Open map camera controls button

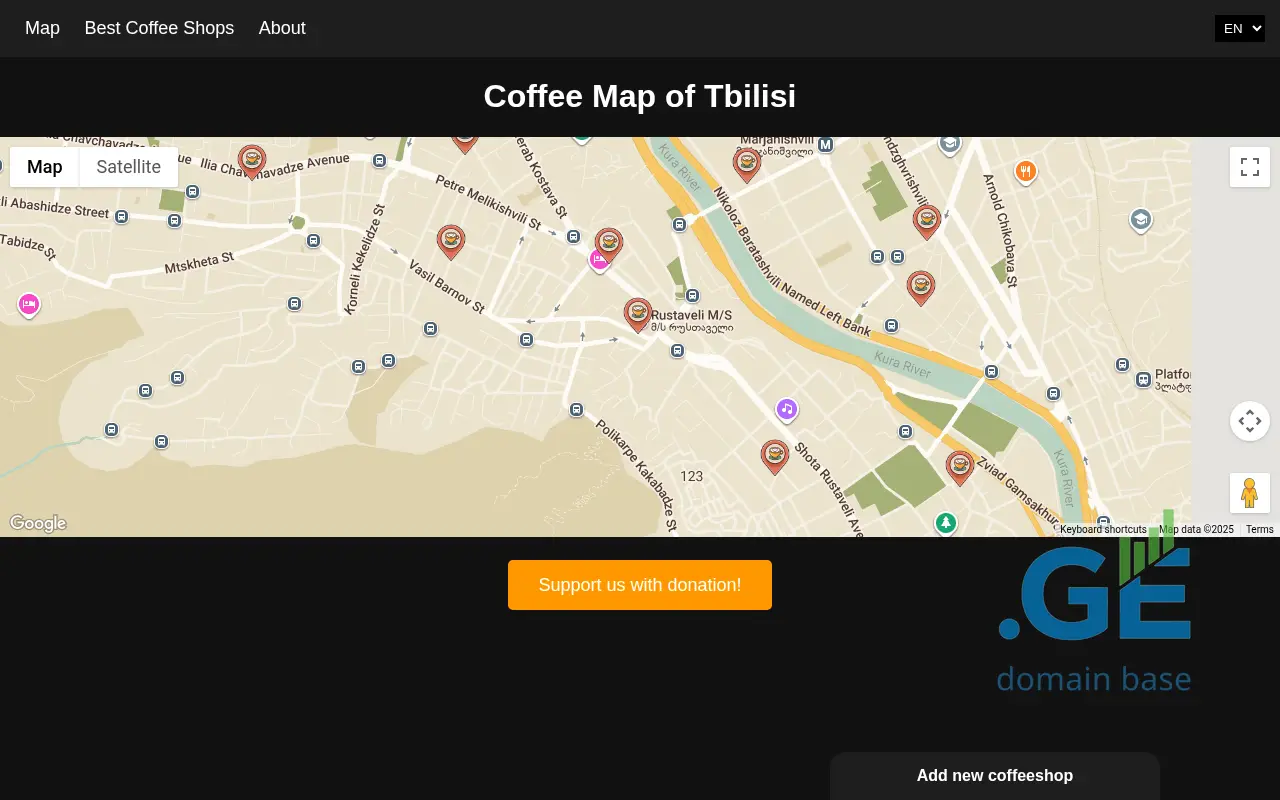(1249, 421)
